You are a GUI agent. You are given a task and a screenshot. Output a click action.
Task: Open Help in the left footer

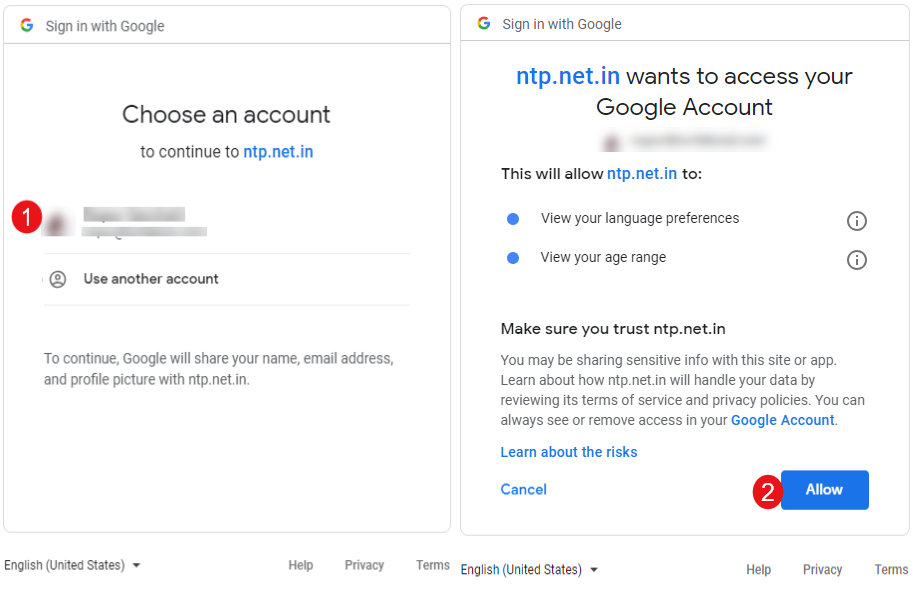(x=301, y=565)
